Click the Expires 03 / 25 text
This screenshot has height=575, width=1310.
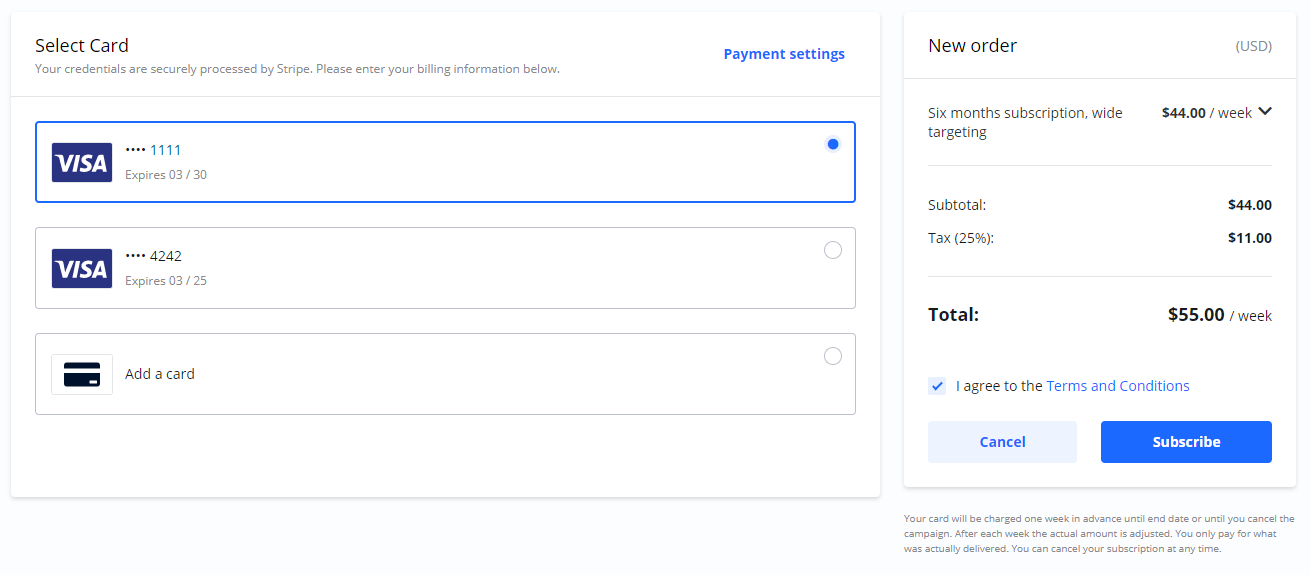(x=166, y=281)
